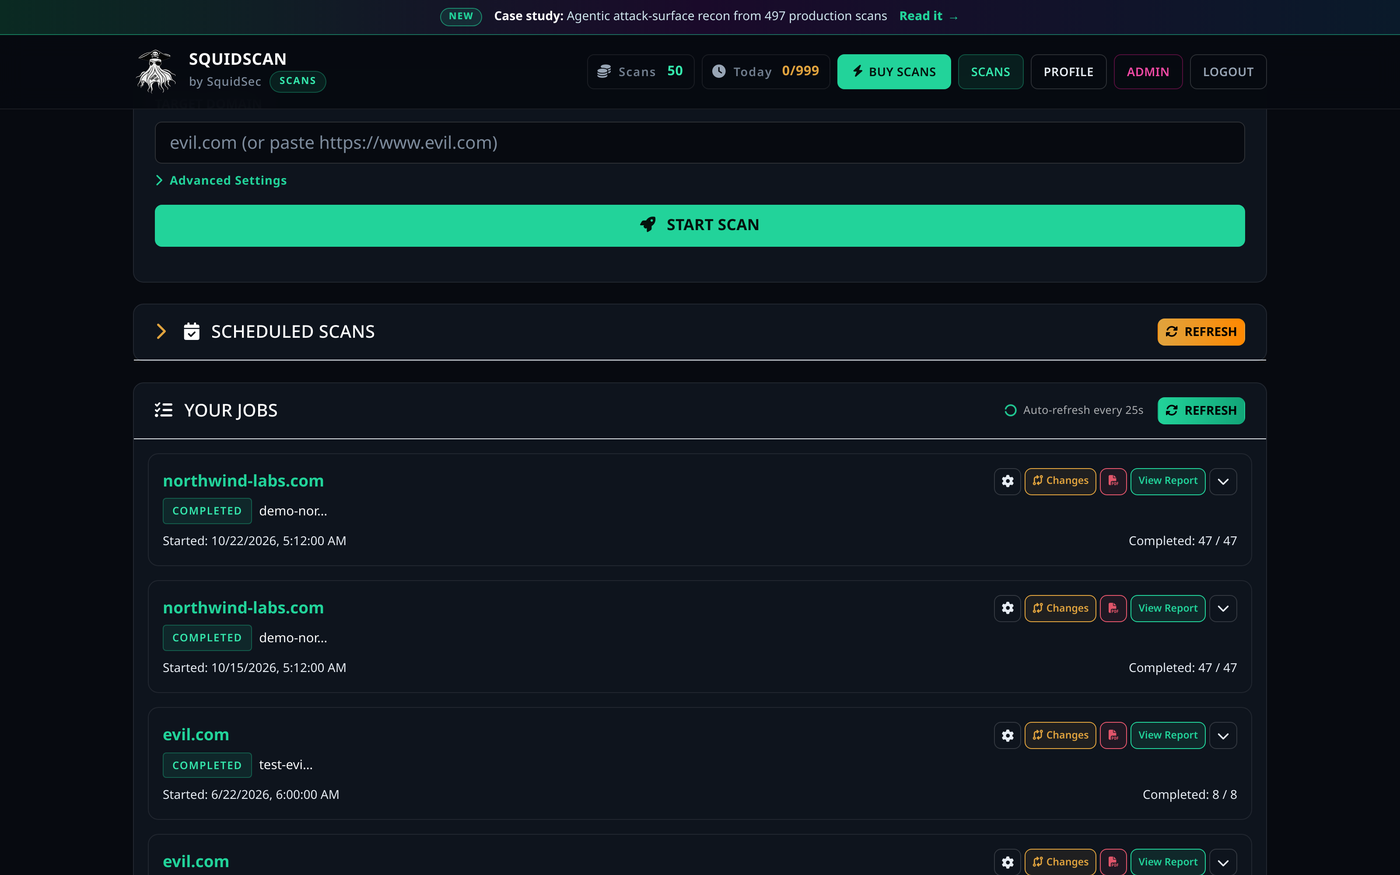Click the 'test-evi...' job label

[x=286, y=765]
